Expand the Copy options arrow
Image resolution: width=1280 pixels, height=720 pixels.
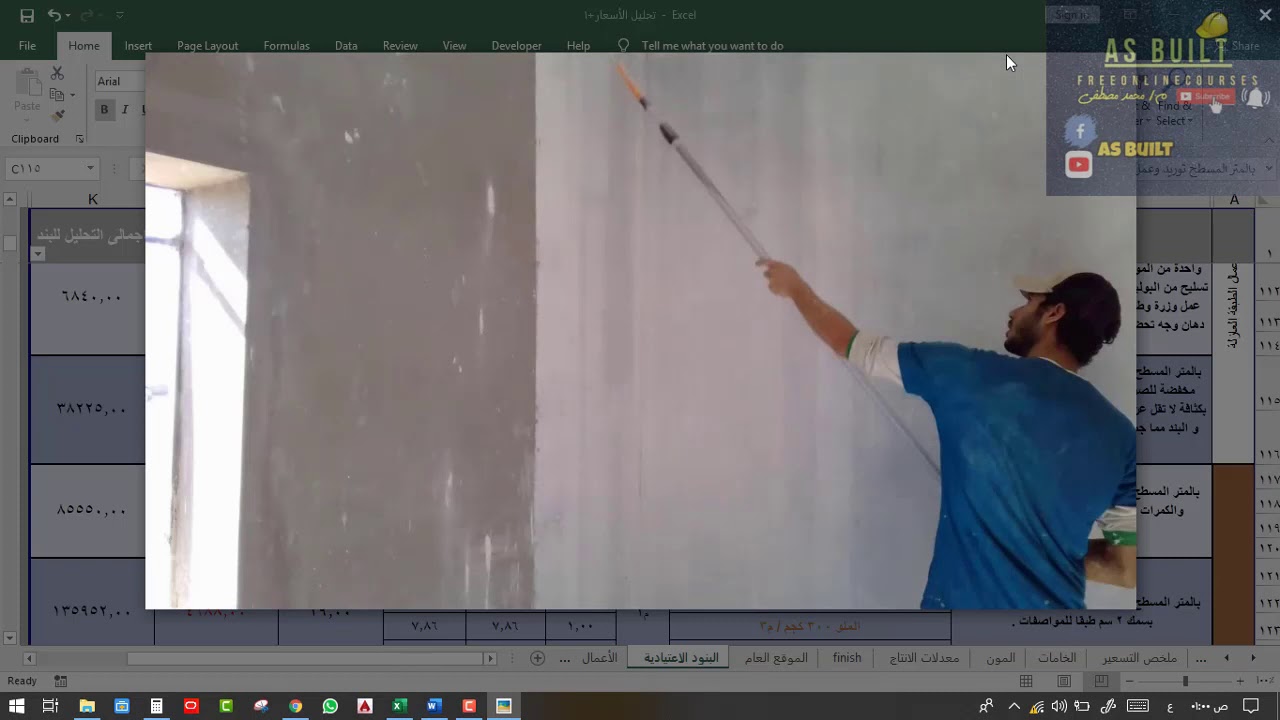coord(72,95)
